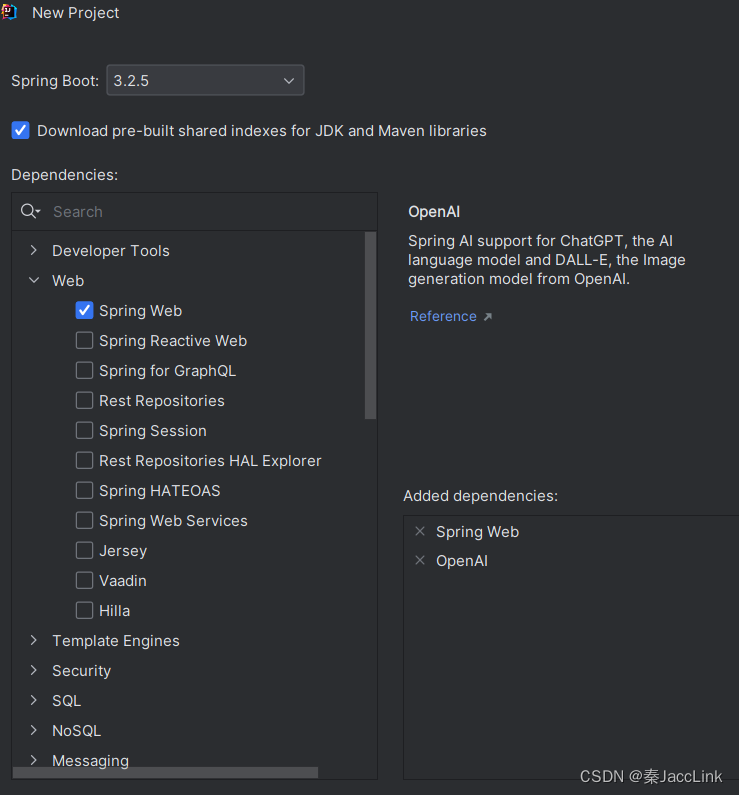Image resolution: width=739 pixels, height=795 pixels.
Task: Check the Vaadin dependency checkbox
Action: [84, 580]
